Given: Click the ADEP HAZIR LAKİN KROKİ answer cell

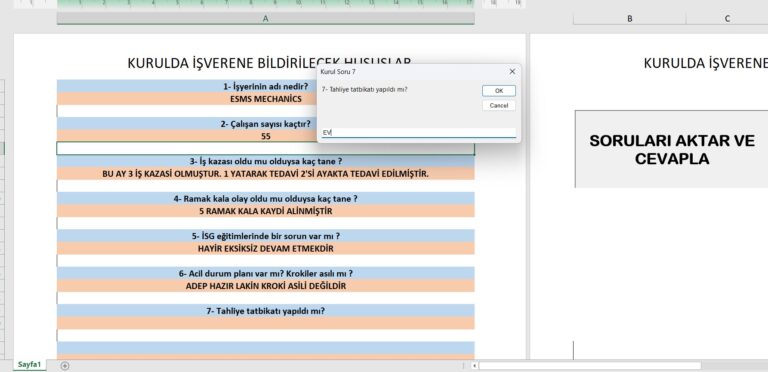Looking at the screenshot, I should click(x=265, y=285).
